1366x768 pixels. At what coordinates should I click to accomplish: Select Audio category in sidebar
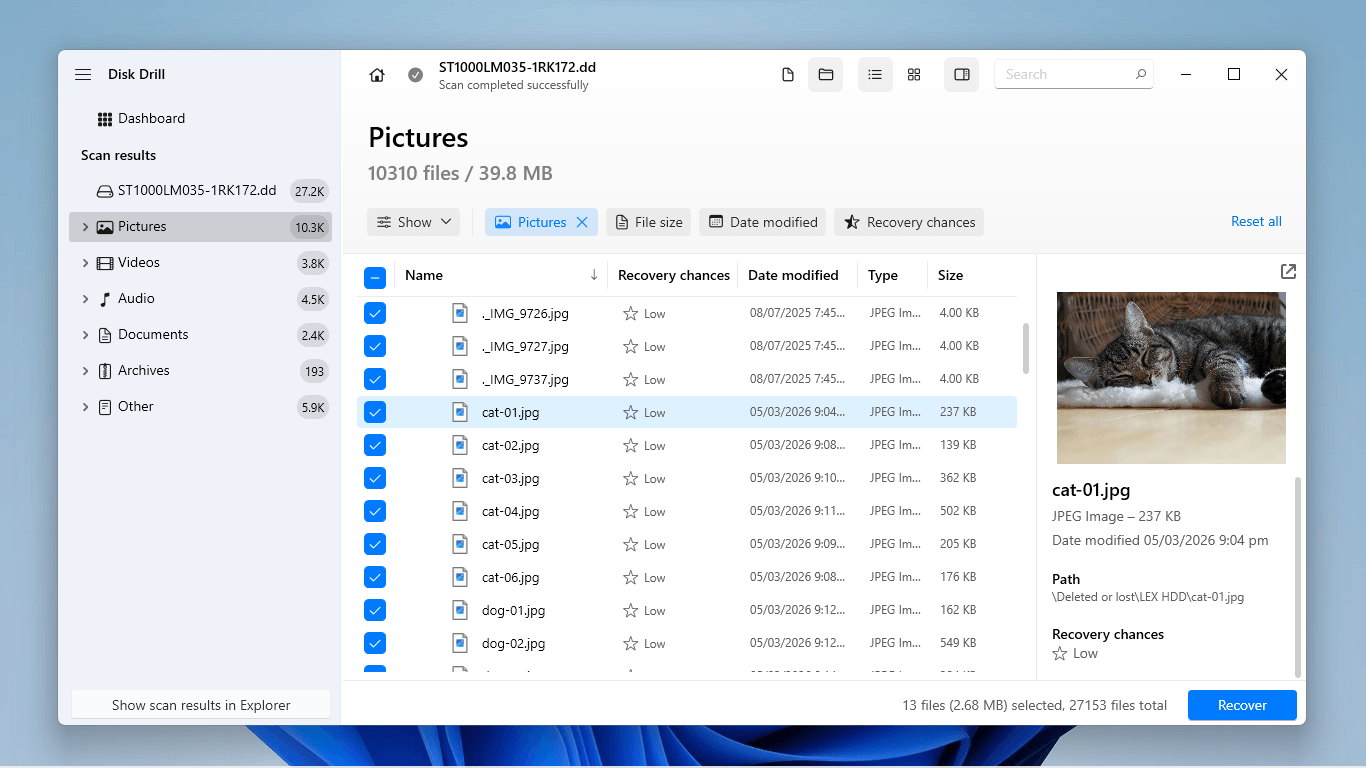point(200,299)
